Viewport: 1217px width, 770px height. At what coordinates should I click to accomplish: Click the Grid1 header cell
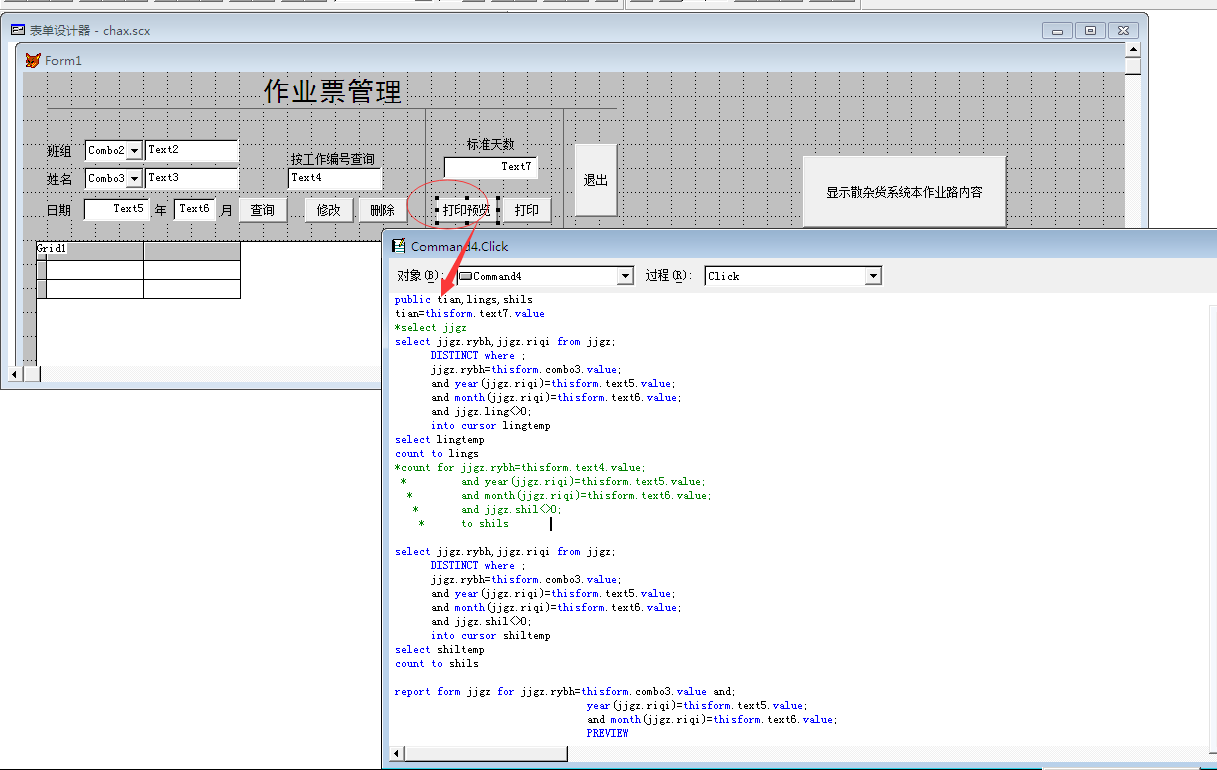coord(52,248)
